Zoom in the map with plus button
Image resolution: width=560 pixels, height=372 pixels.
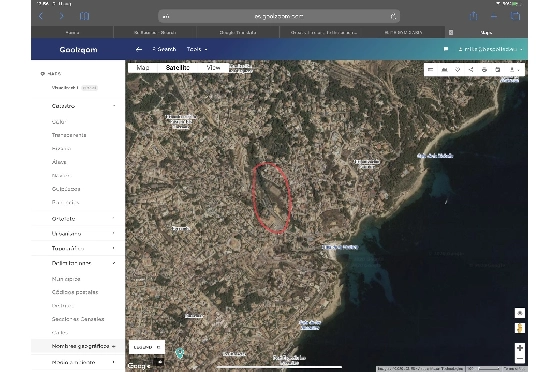click(x=520, y=348)
